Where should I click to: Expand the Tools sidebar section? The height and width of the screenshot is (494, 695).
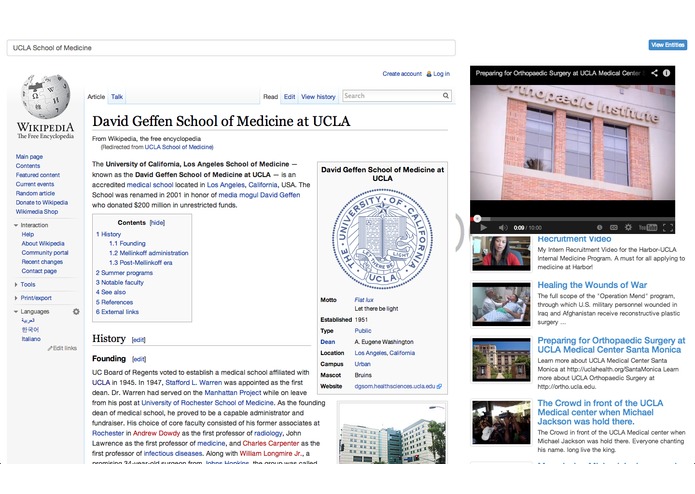16,284
